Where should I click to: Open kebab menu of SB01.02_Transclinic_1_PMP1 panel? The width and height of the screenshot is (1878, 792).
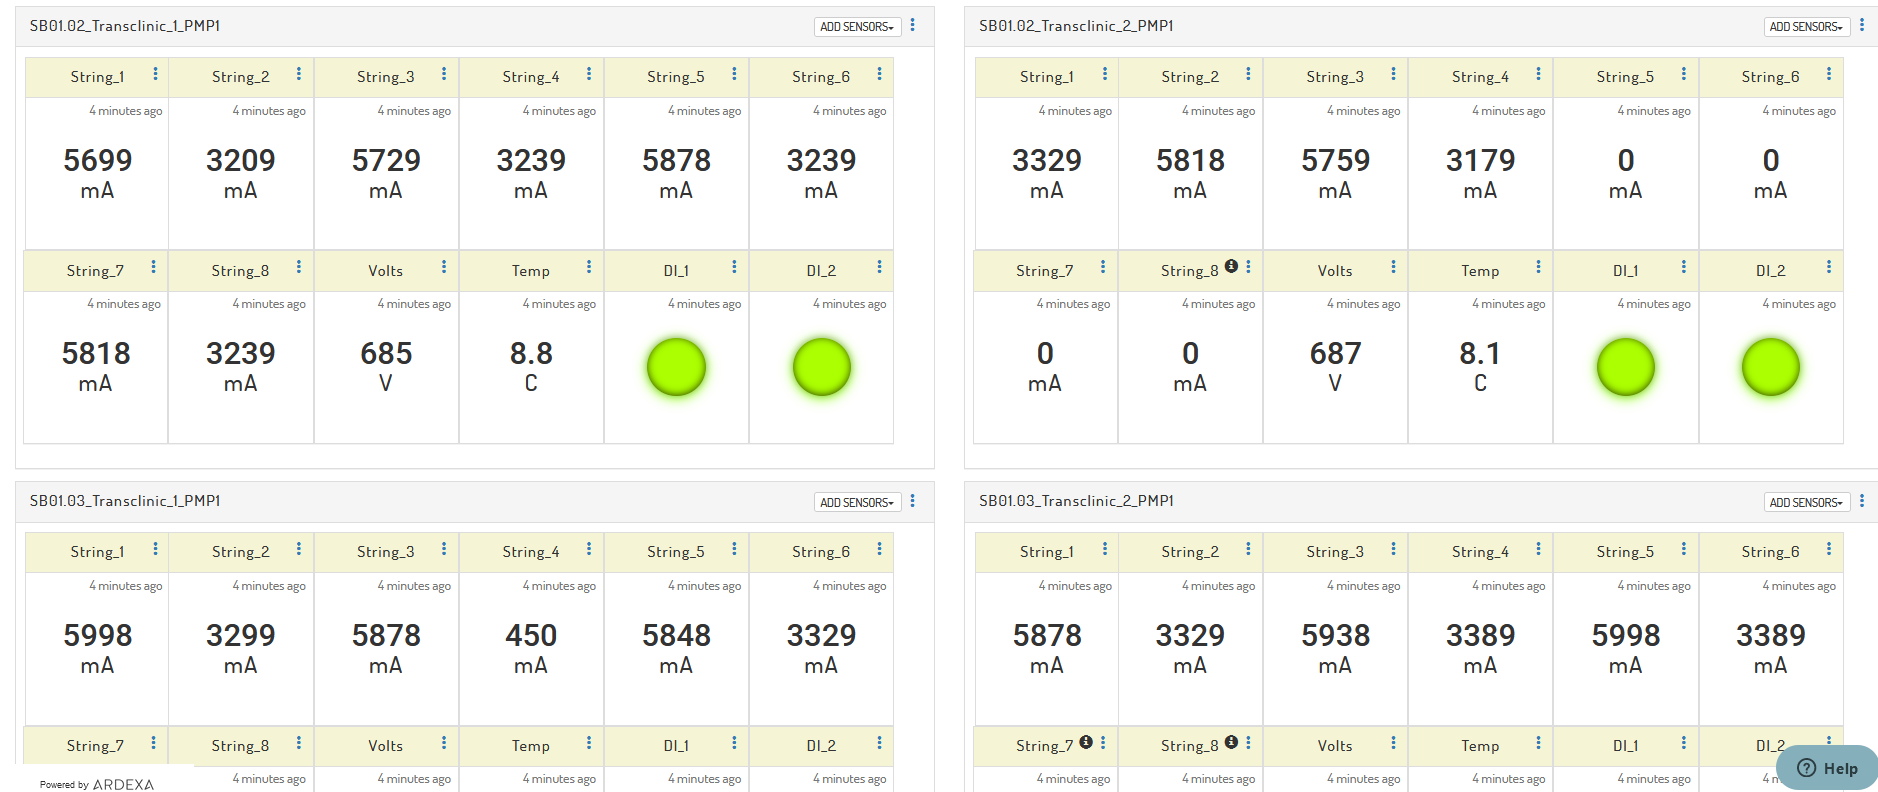(x=912, y=25)
